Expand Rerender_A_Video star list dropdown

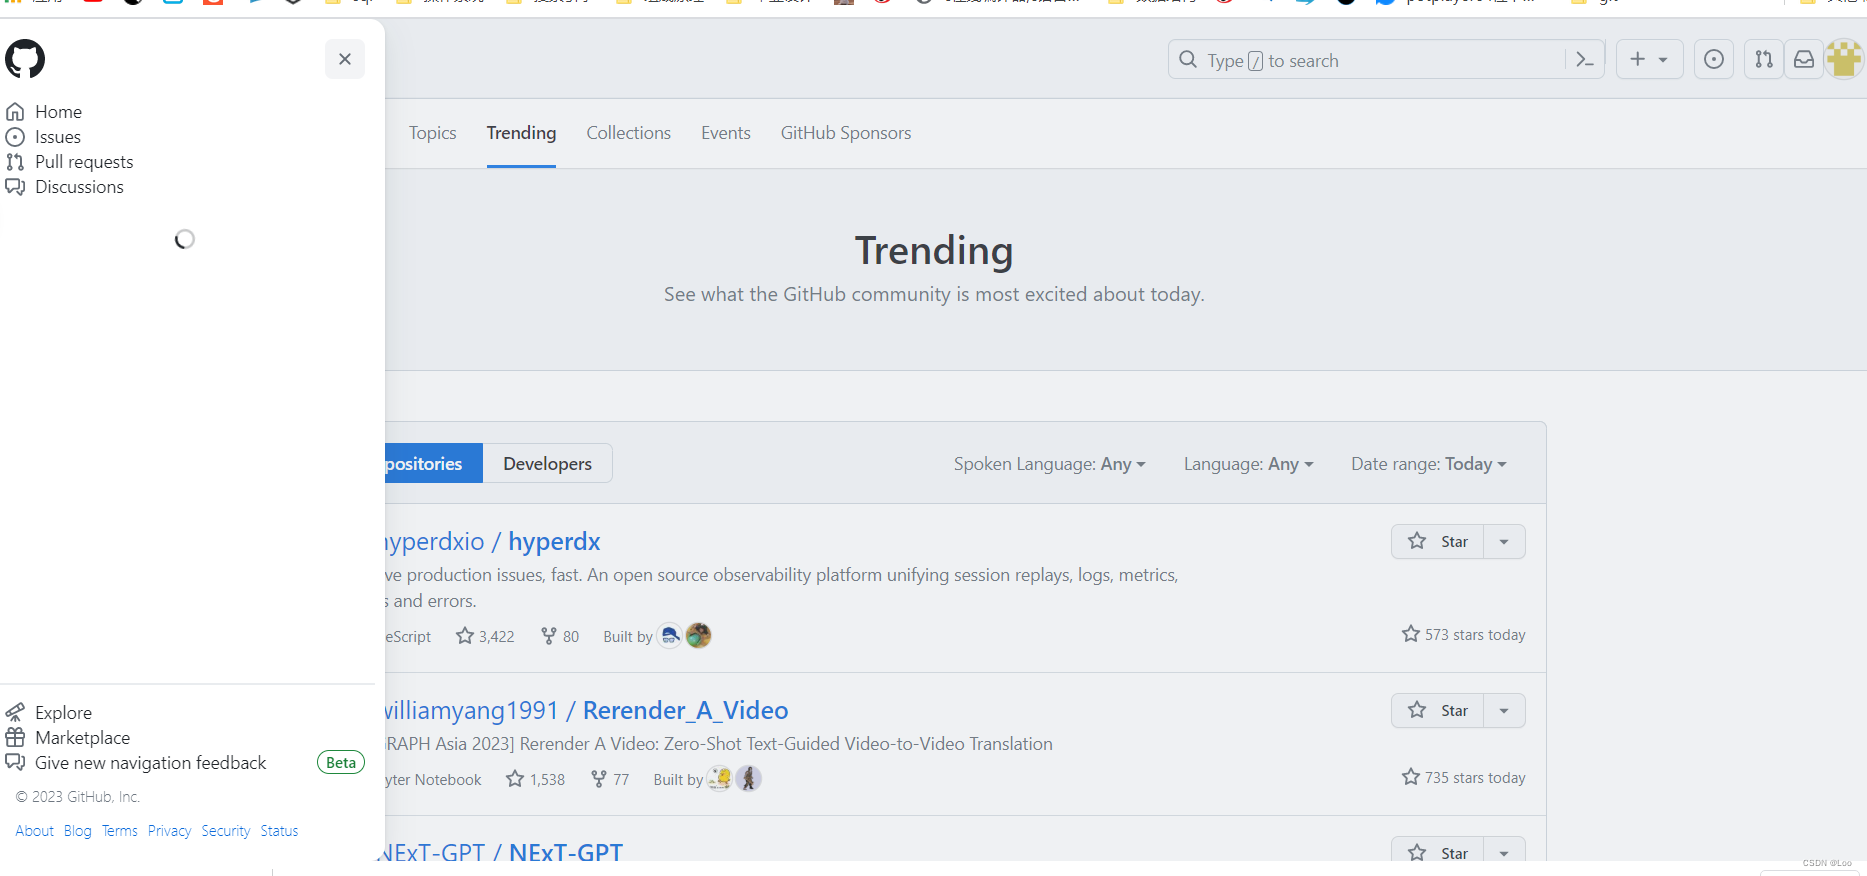1505,710
